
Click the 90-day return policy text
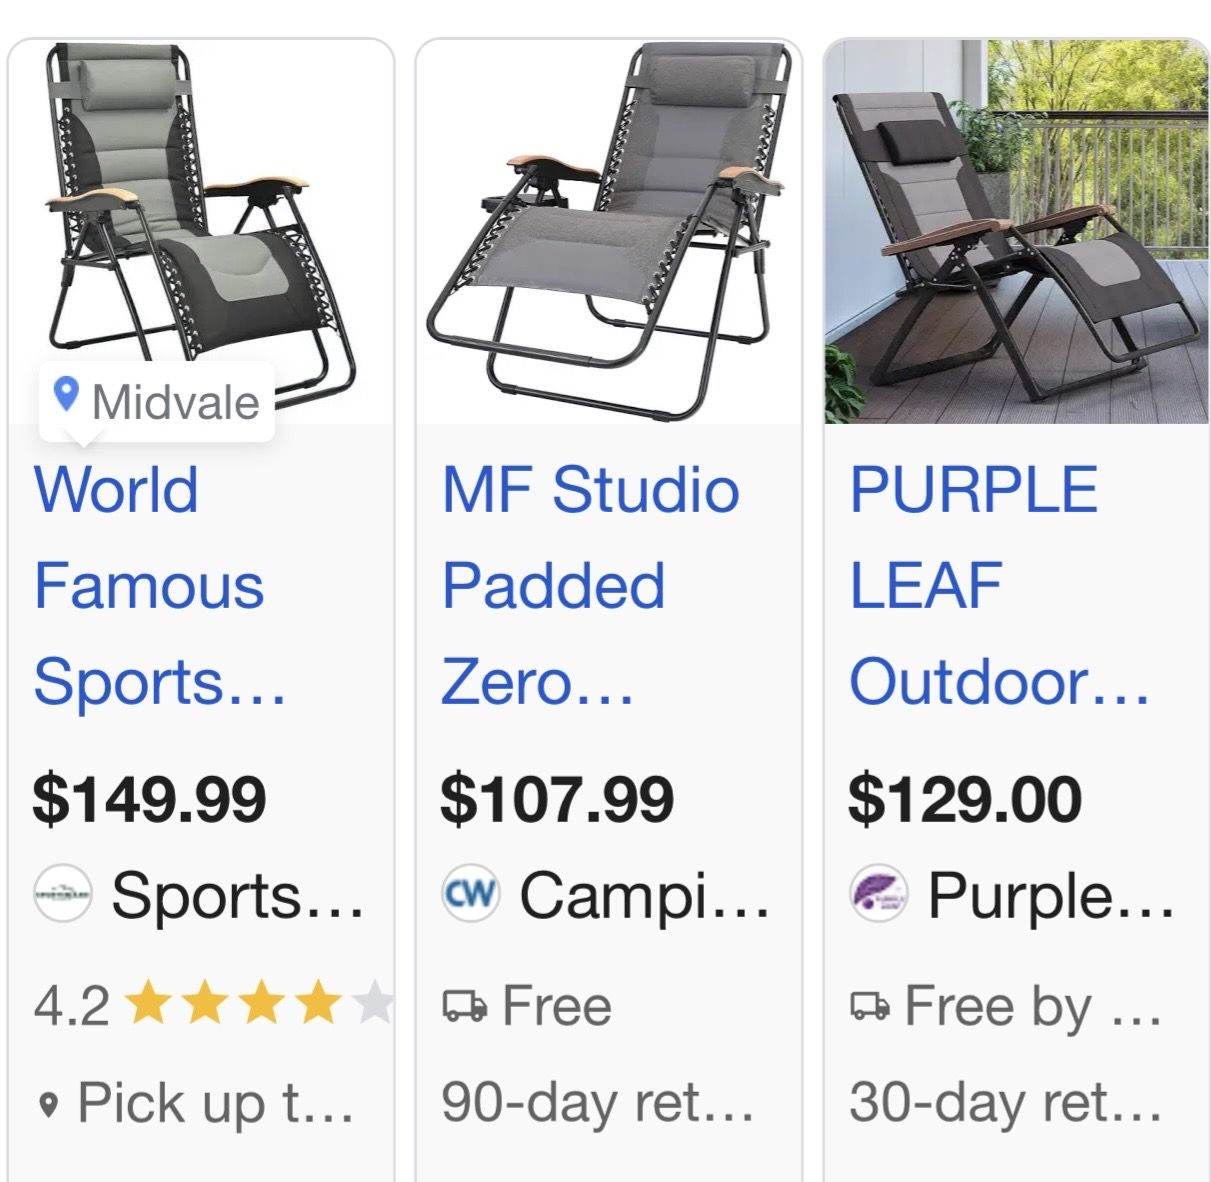[x=597, y=1102]
